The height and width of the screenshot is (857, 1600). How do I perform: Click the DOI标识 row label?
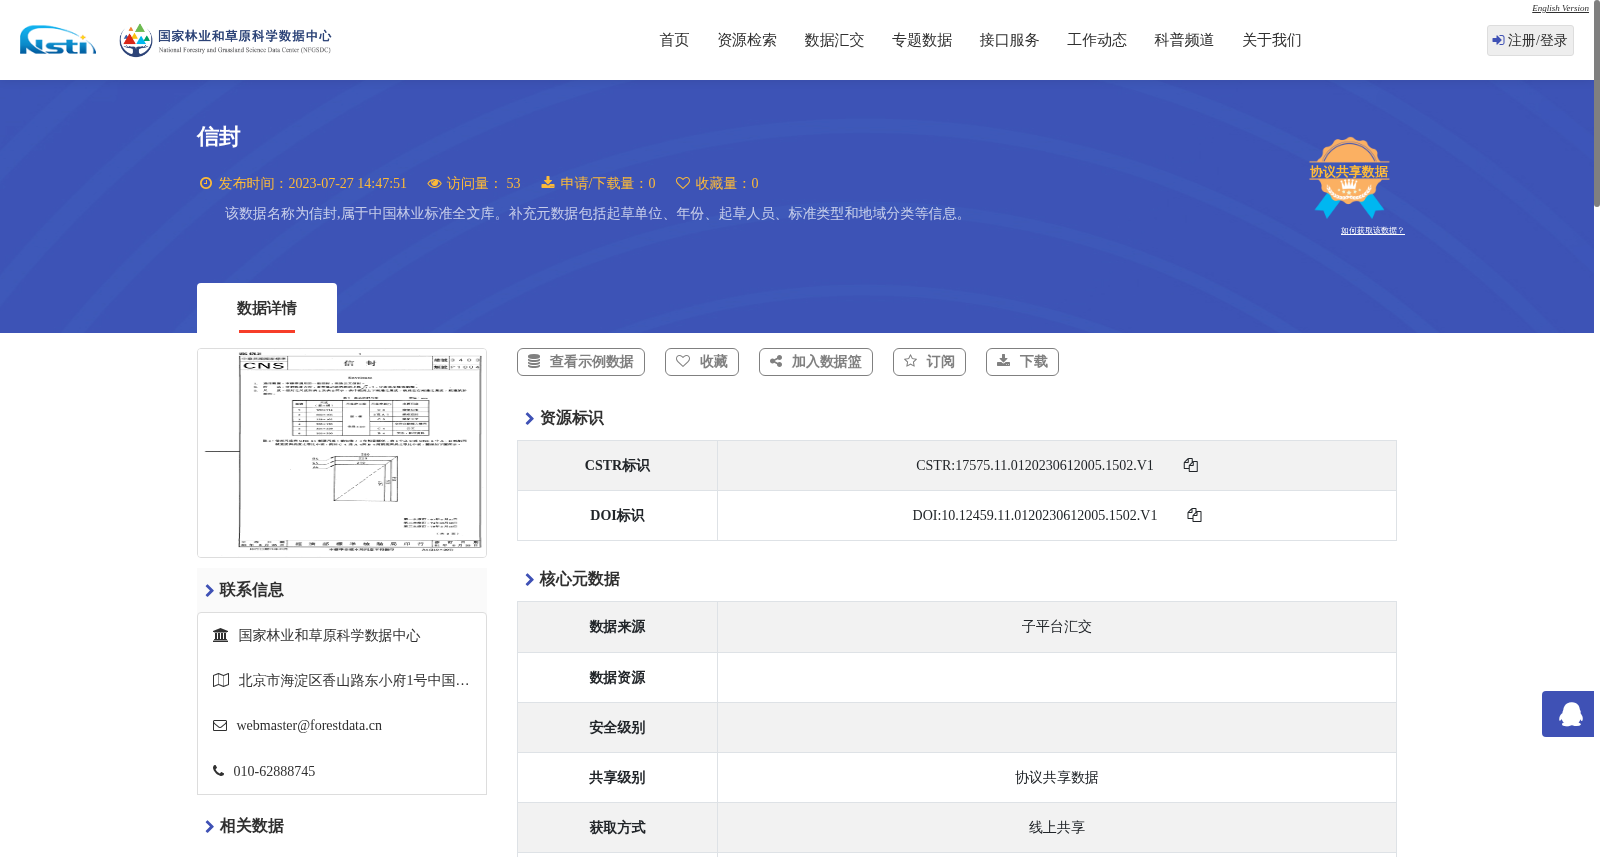point(617,515)
